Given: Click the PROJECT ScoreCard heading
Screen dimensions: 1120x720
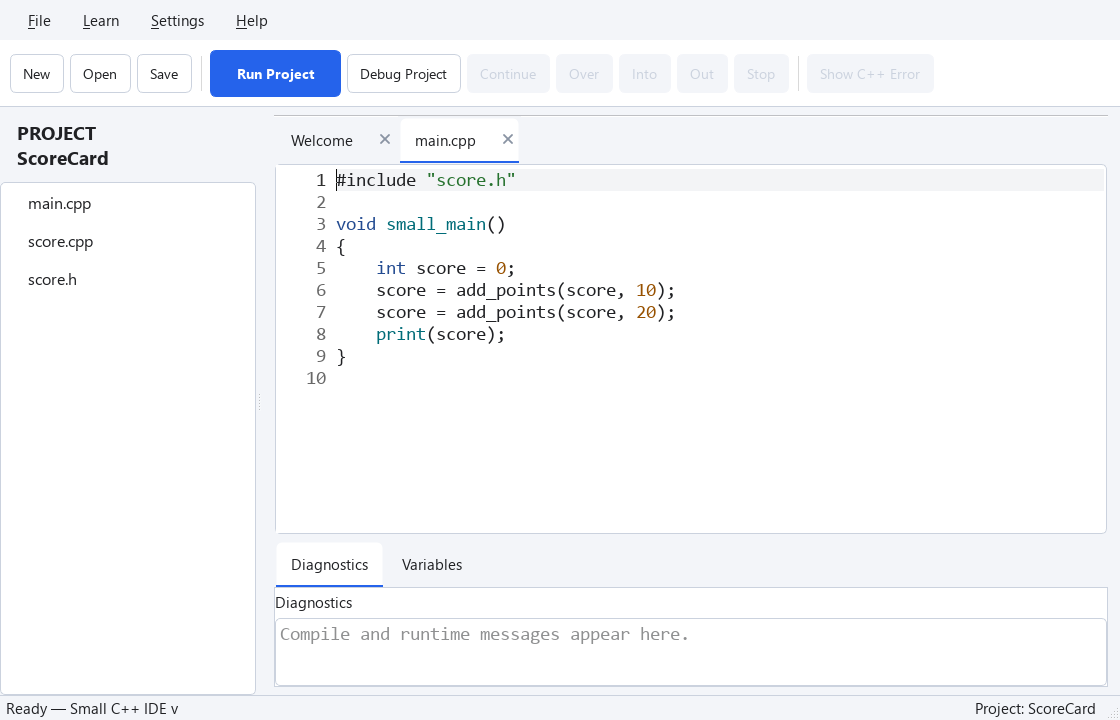Looking at the screenshot, I should [63, 146].
